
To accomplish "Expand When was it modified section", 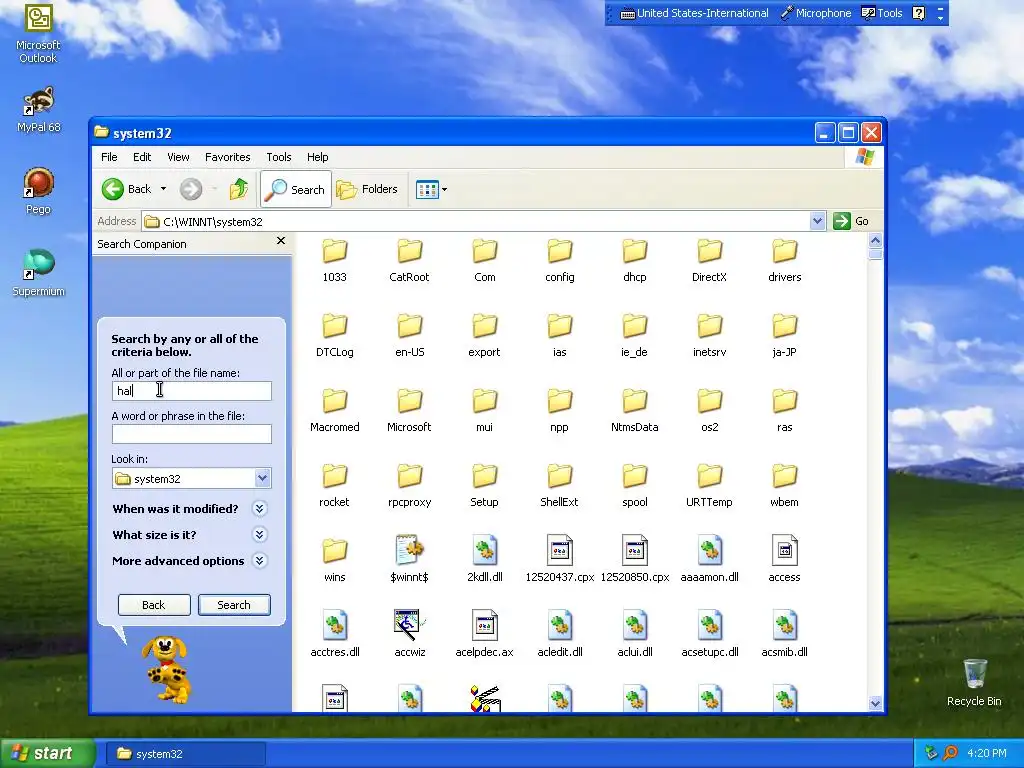I will pos(259,508).
